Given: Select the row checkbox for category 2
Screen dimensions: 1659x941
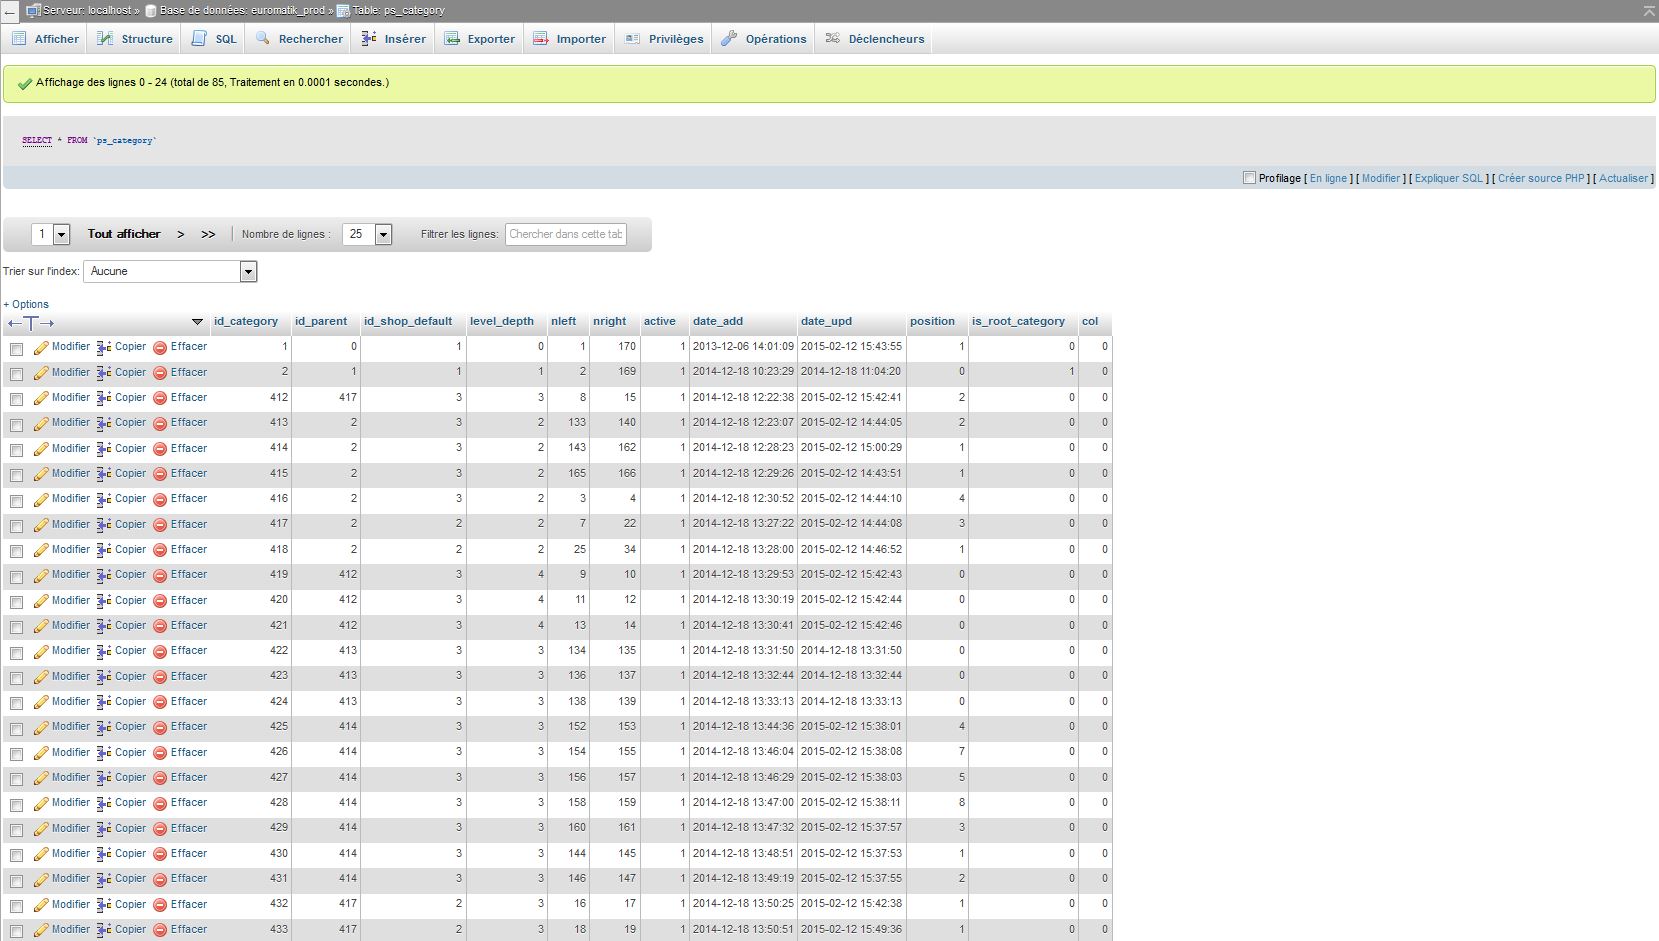Looking at the screenshot, I should click(16, 374).
